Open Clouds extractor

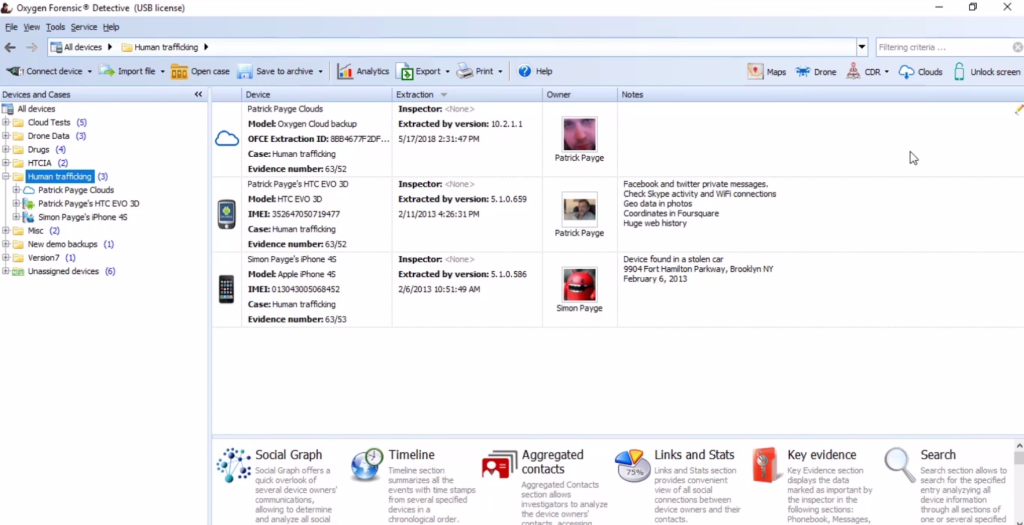pyautogui.click(x=920, y=72)
